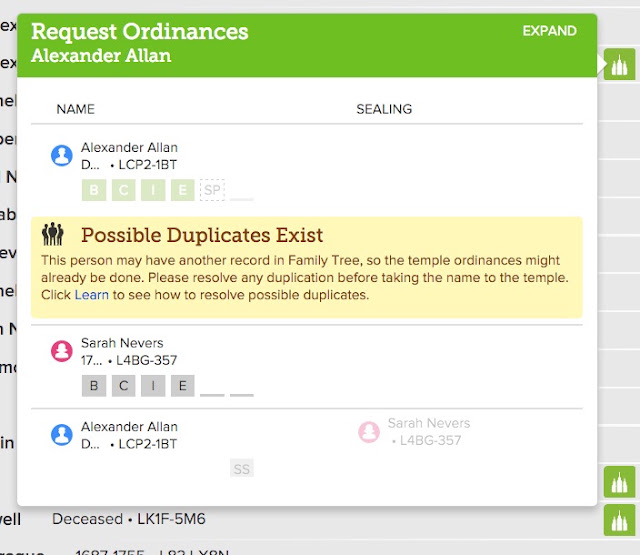Click the temple icon beside LK1F-5M6 row

[619, 520]
